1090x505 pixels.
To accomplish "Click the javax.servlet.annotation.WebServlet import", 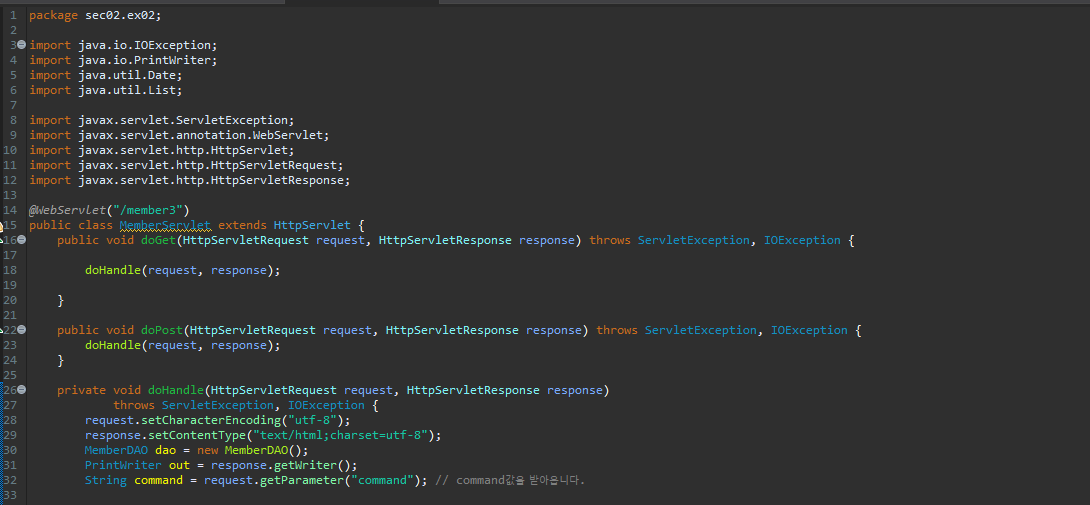I will click(x=200, y=135).
